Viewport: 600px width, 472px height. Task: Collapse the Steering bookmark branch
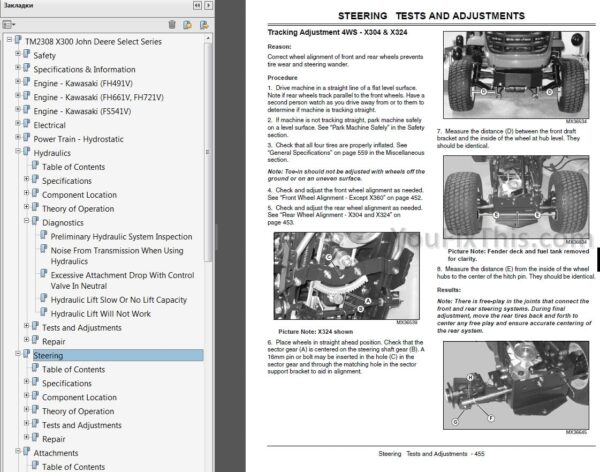pyautogui.click(x=17, y=355)
